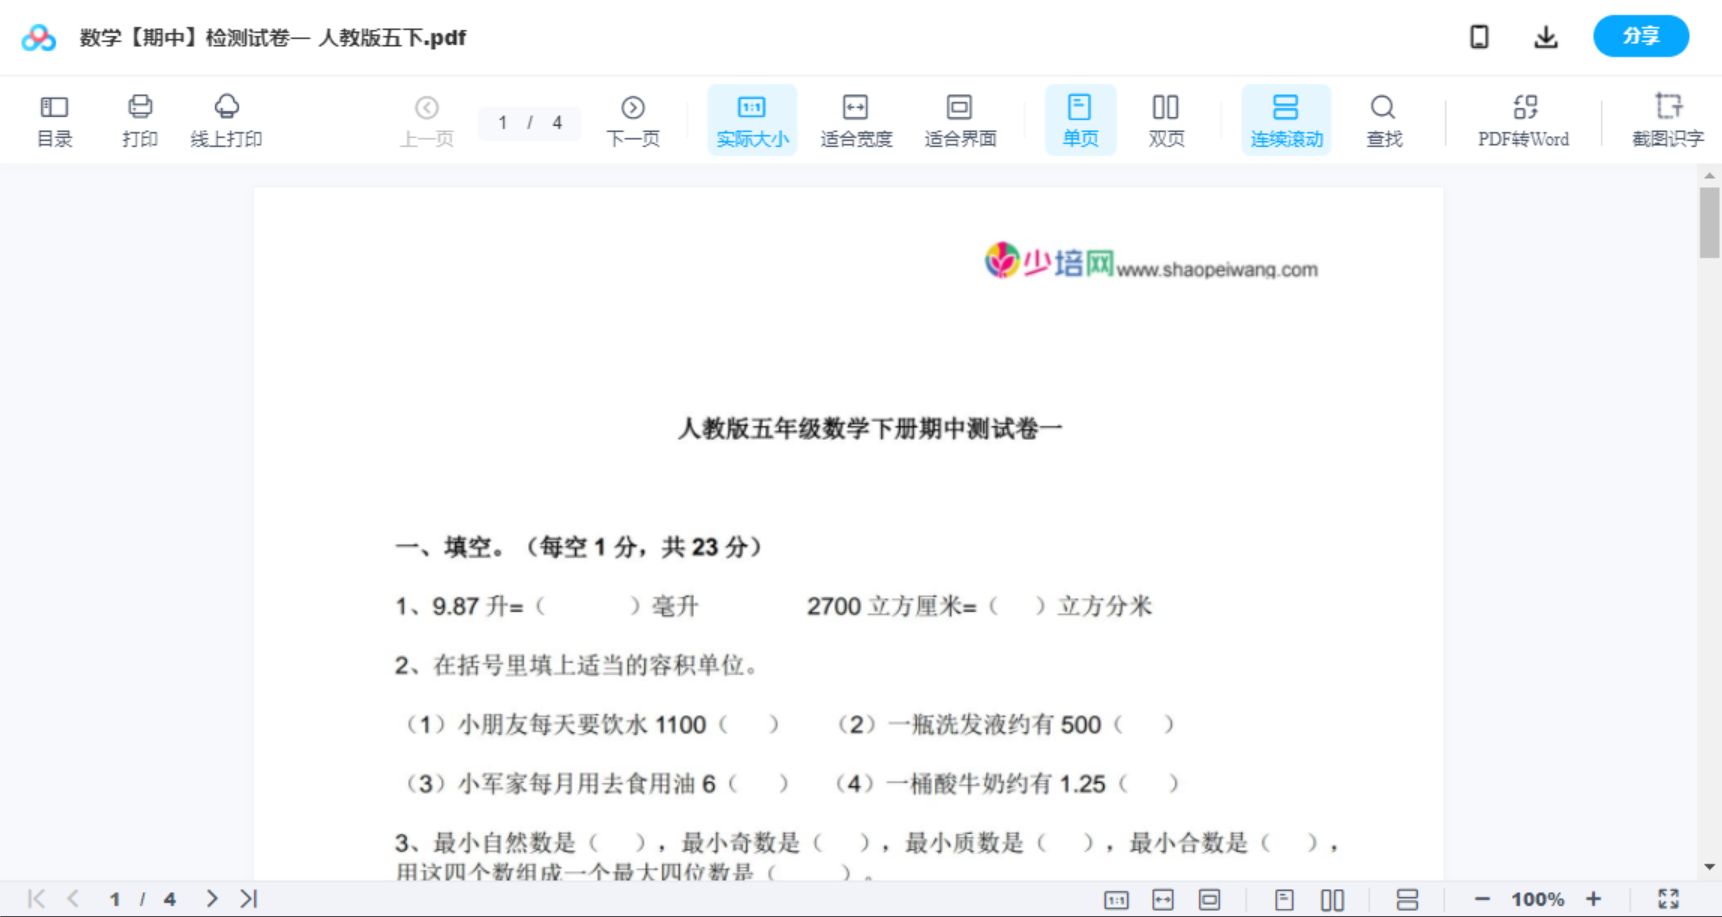
Task: Start PDF转Word conversion
Action: (1522, 119)
